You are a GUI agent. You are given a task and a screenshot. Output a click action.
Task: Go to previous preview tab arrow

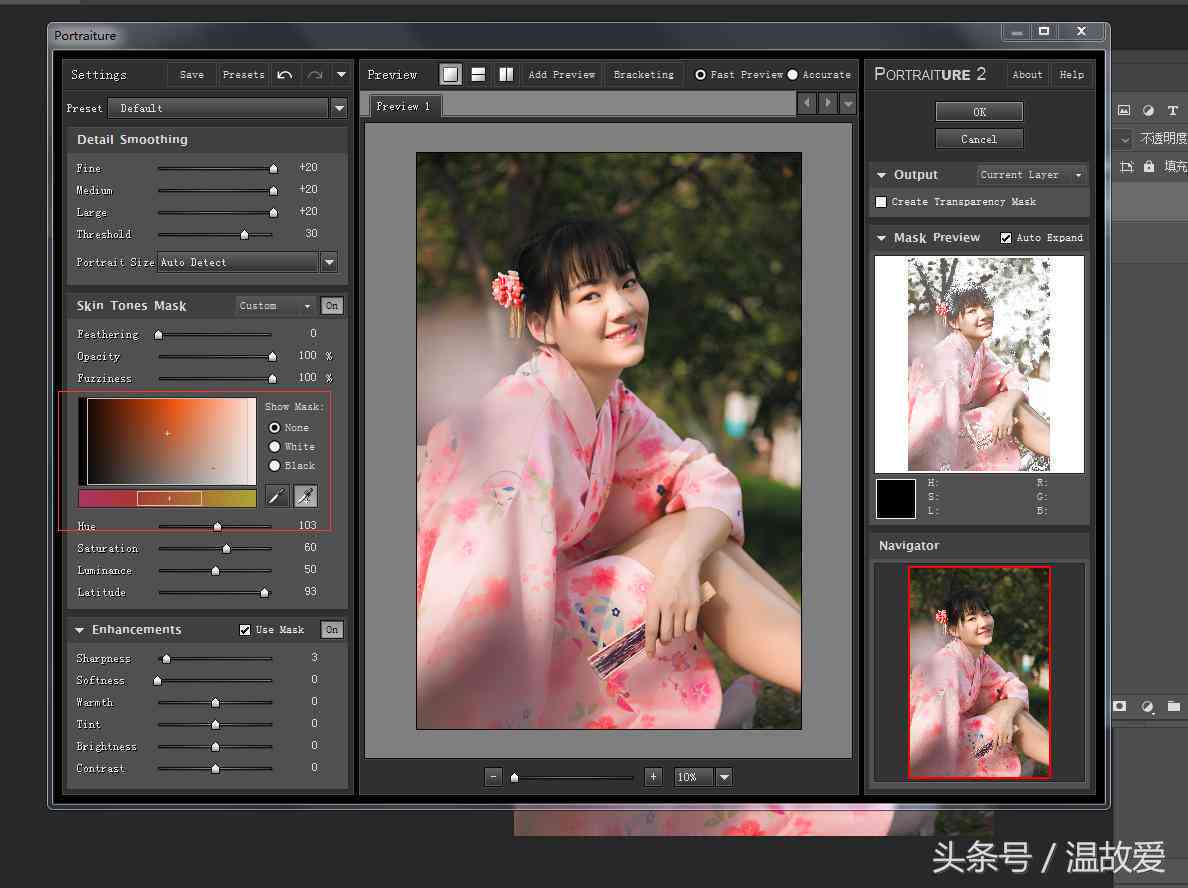click(807, 102)
